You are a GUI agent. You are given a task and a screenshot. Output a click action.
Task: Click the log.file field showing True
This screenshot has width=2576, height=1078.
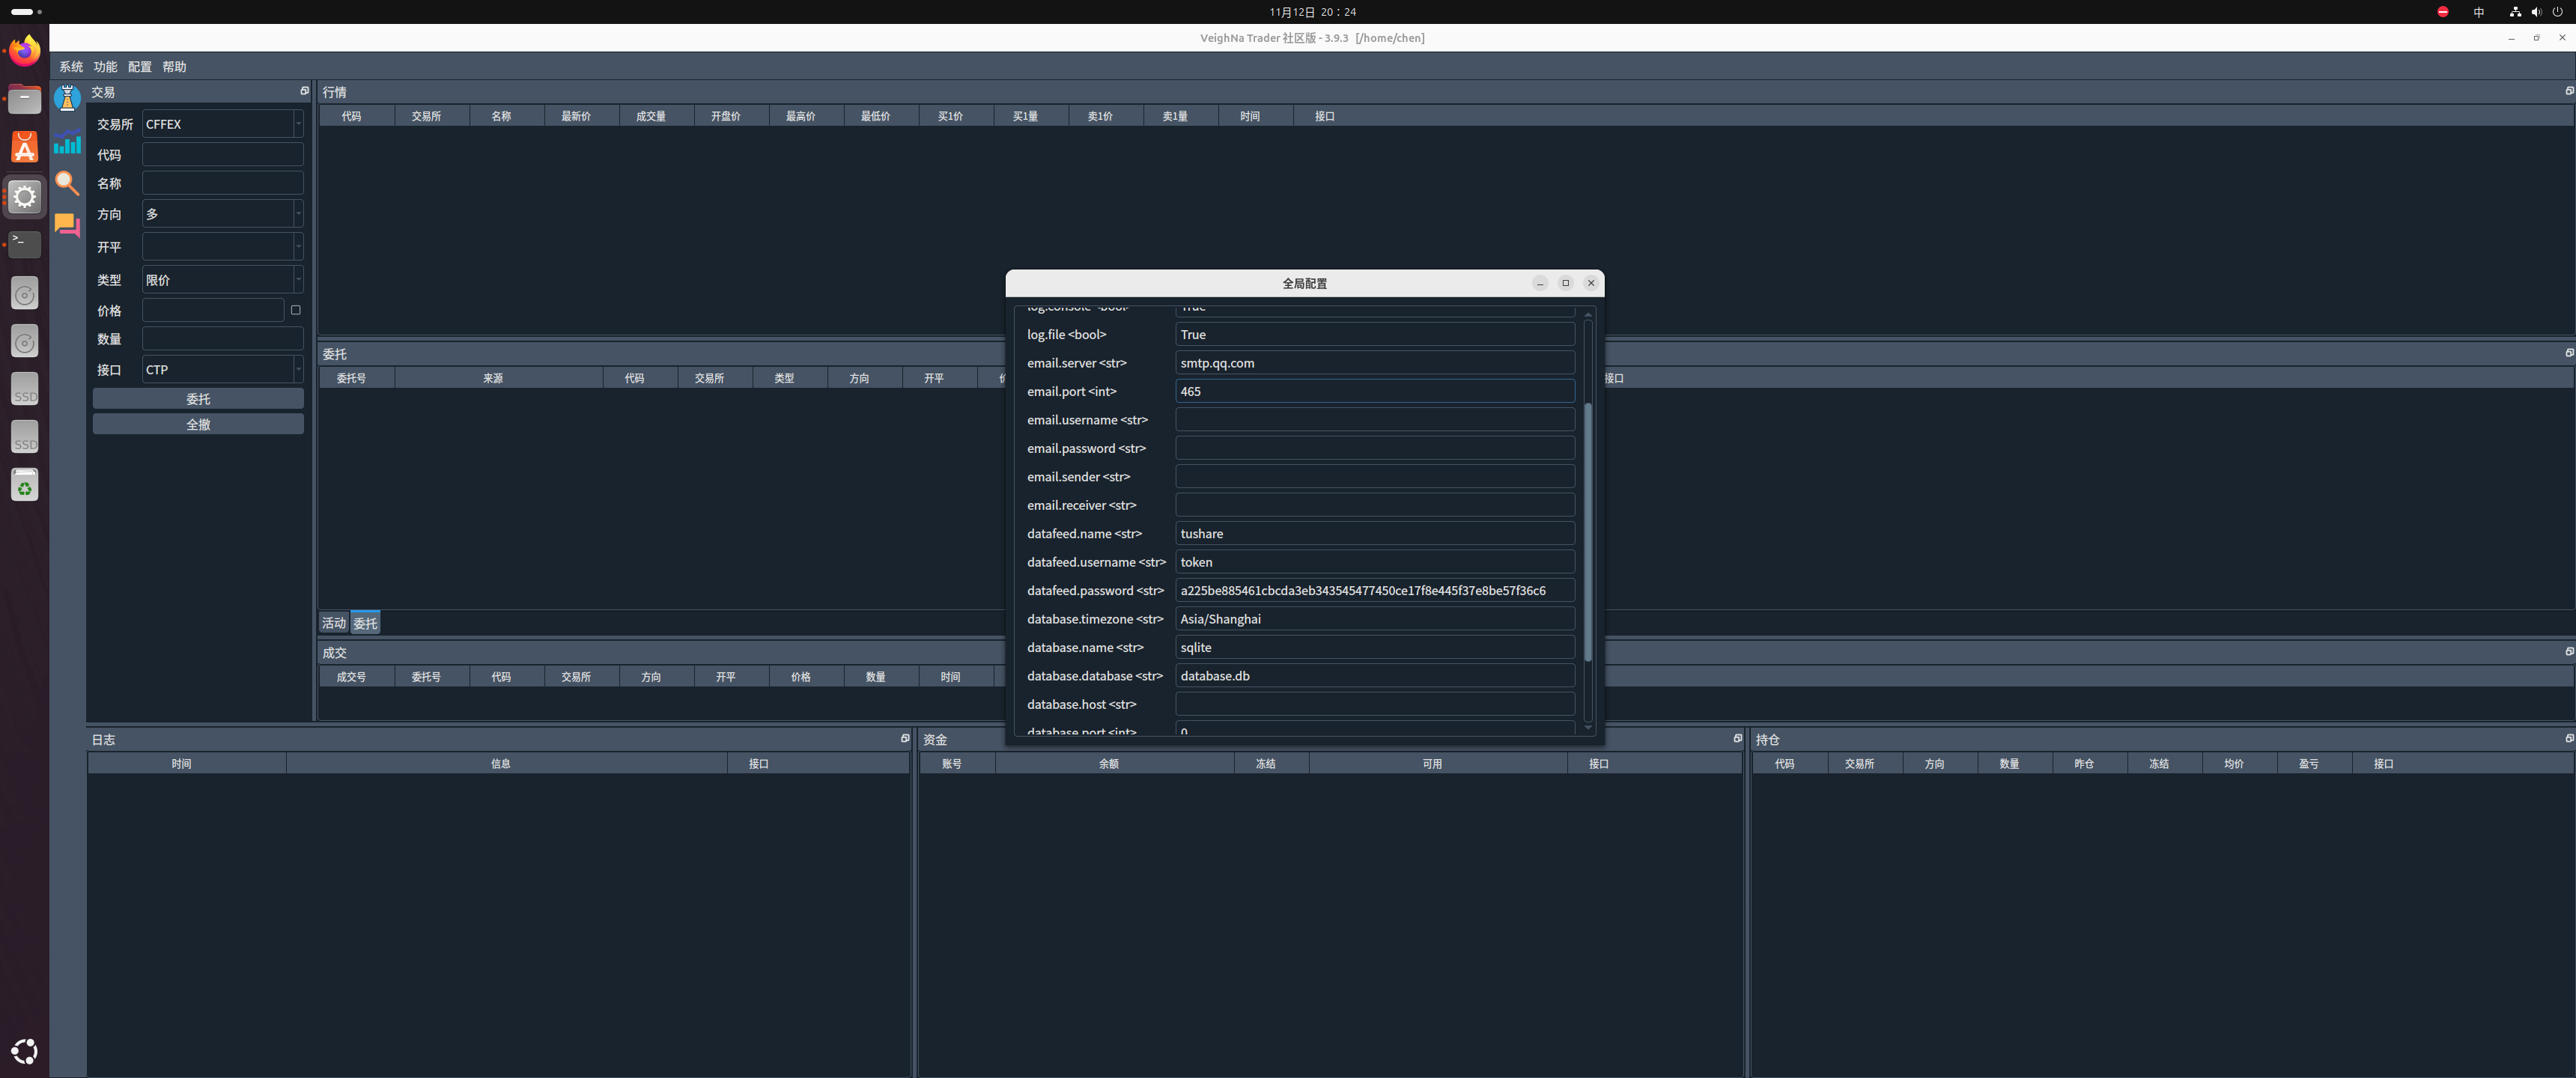point(1374,334)
